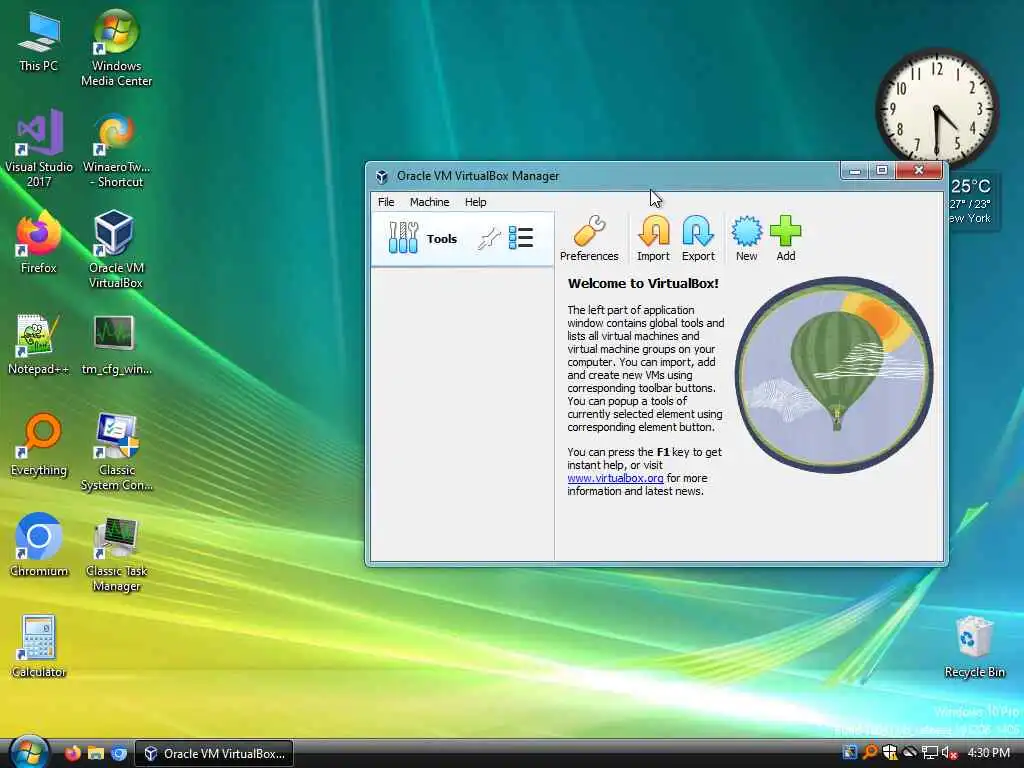Select the tm_cfg_win desktop icon

[116, 344]
